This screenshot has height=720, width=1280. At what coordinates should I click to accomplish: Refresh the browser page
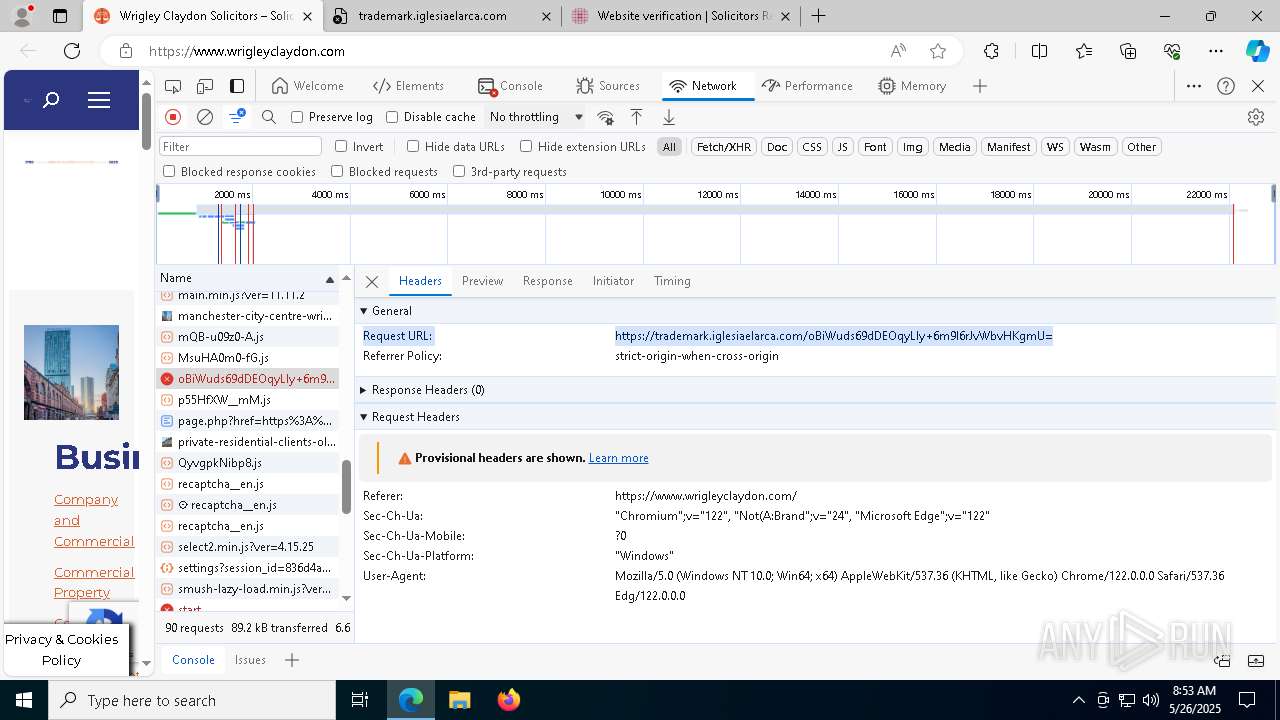(x=72, y=51)
